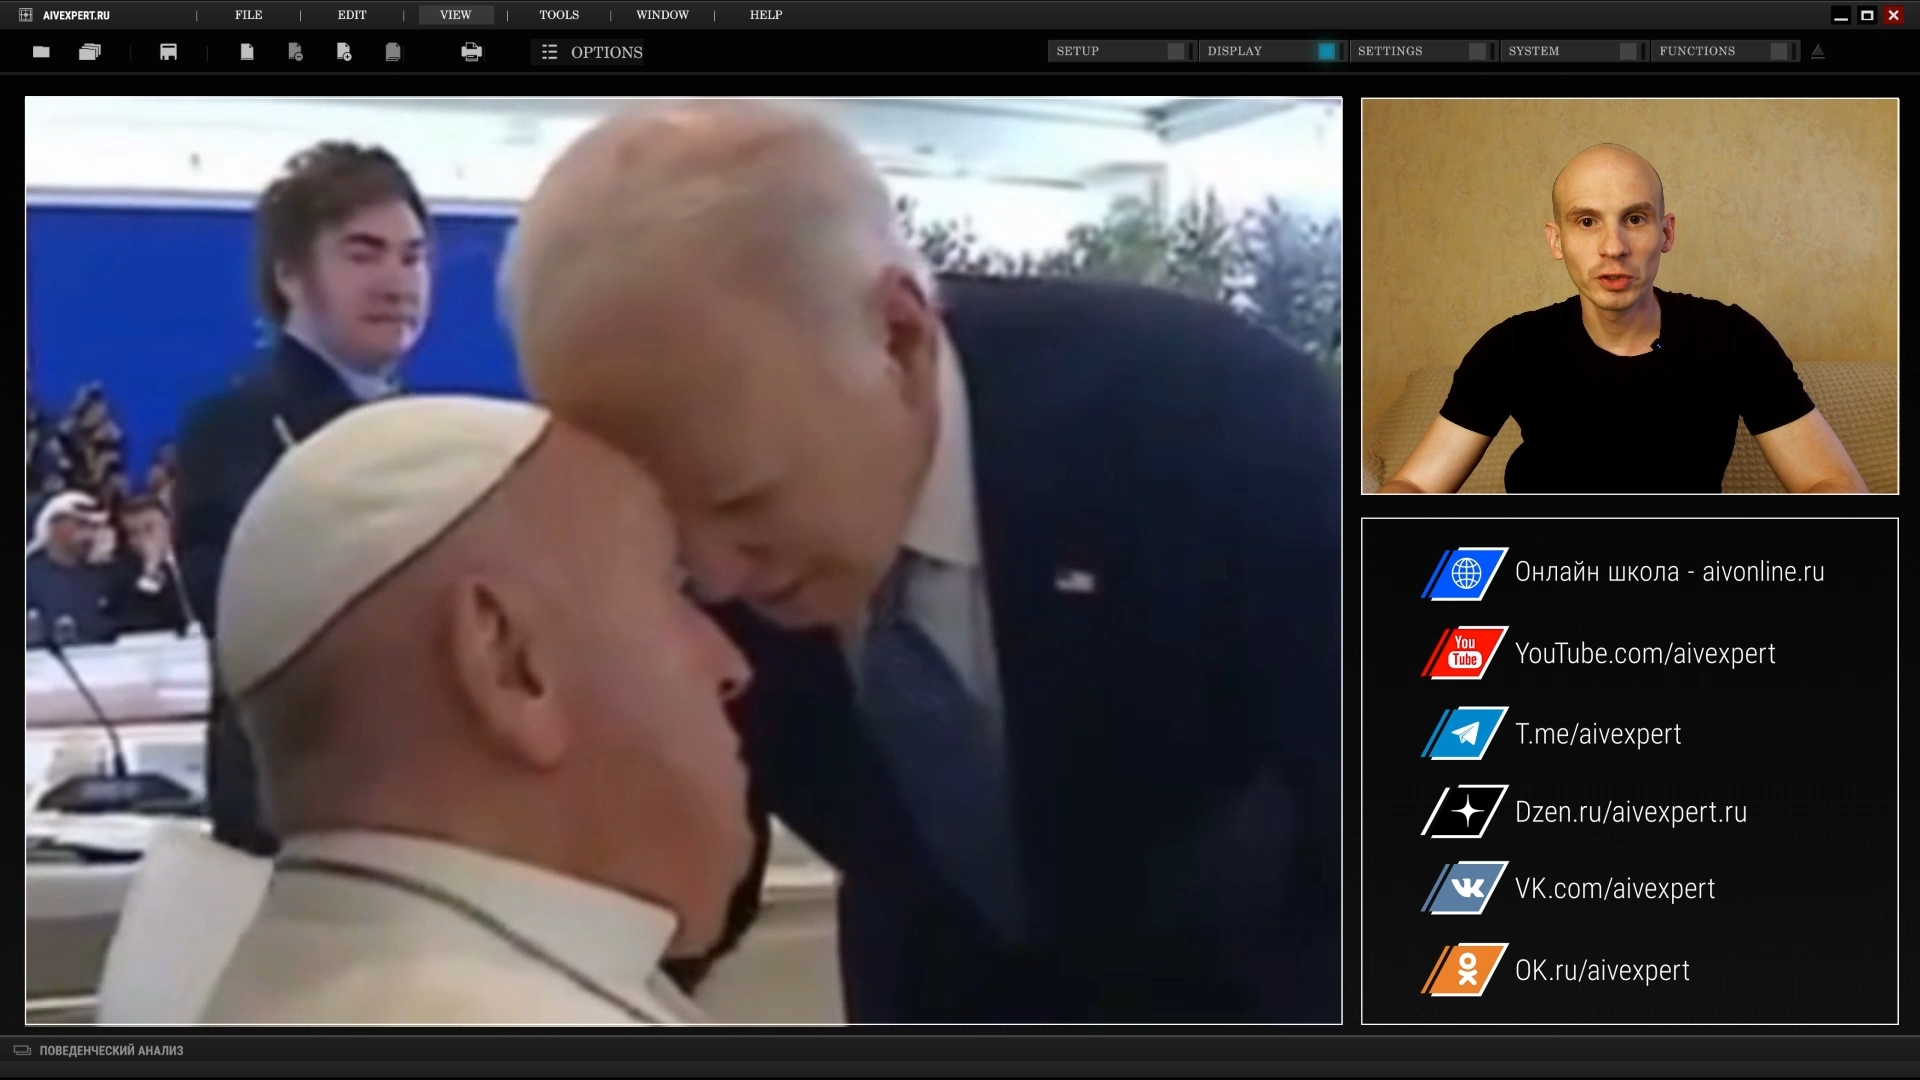Click the open folder toolbar icon
This screenshot has width=1920, height=1080.
pos(41,52)
